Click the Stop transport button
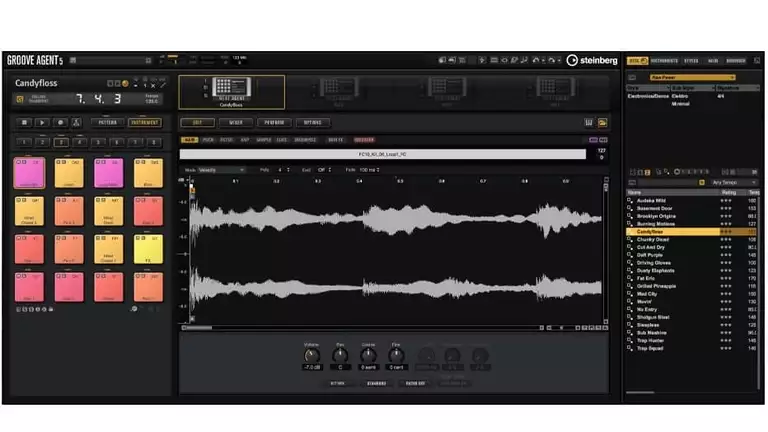Image resolution: width=768 pixels, height=432 pixels. [22, 122]
